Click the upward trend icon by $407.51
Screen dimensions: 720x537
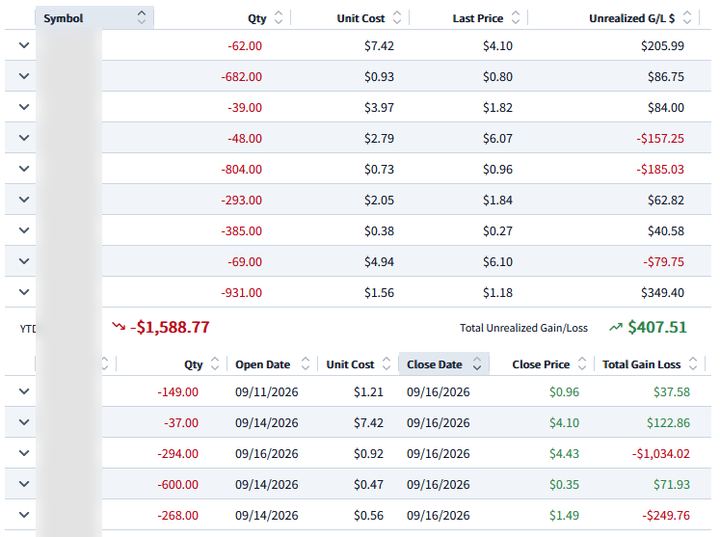click(x=615, y=327)
